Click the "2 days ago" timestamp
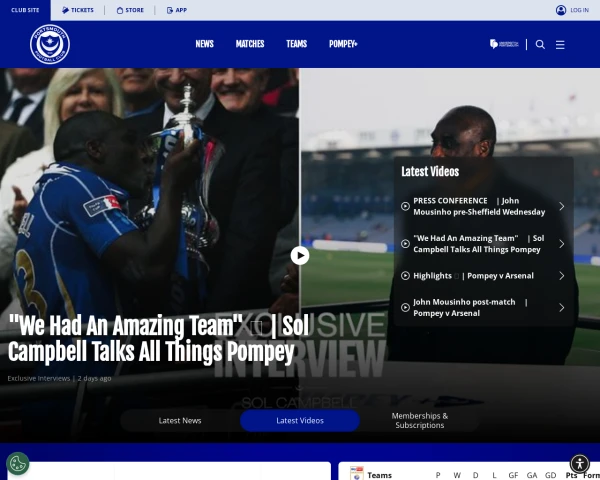This screenshot has height=480, width=600. click(x=94, y=378)
